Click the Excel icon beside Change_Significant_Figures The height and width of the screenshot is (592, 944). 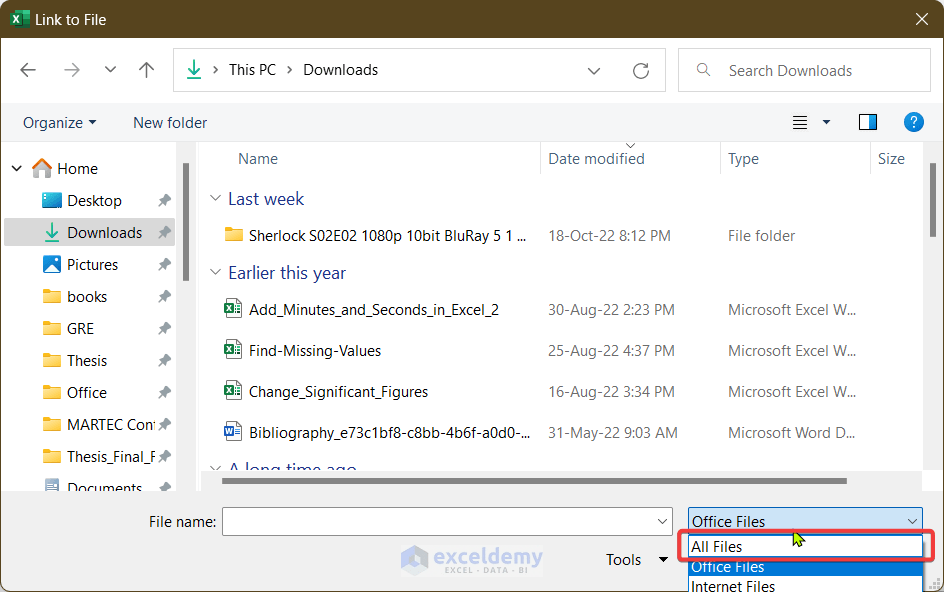click(233, 391)
